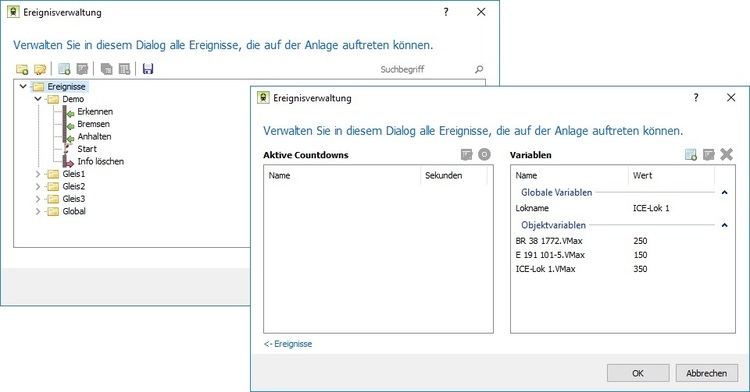Image resolution: width=750 pixels, height=392 pixels.
Task: Select the Lokname variable row
Action: pos(623,208)
